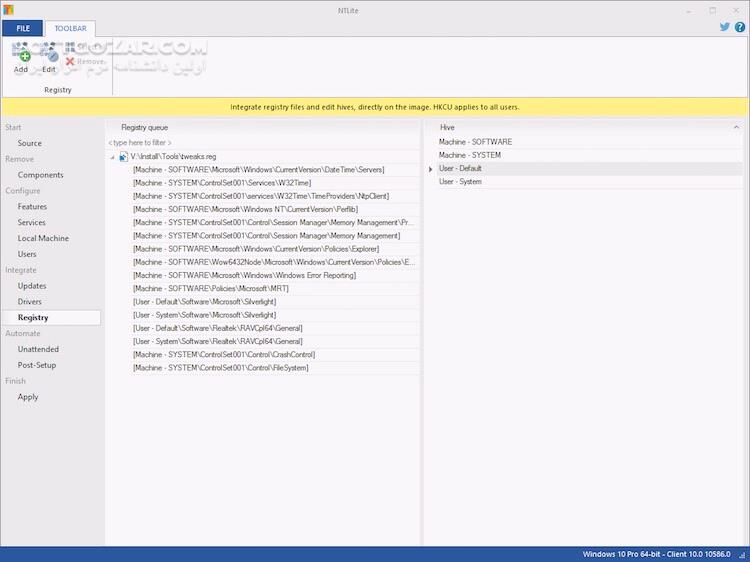
Task: Click the NTLite app logo in title bar
Action: [9, 9]
